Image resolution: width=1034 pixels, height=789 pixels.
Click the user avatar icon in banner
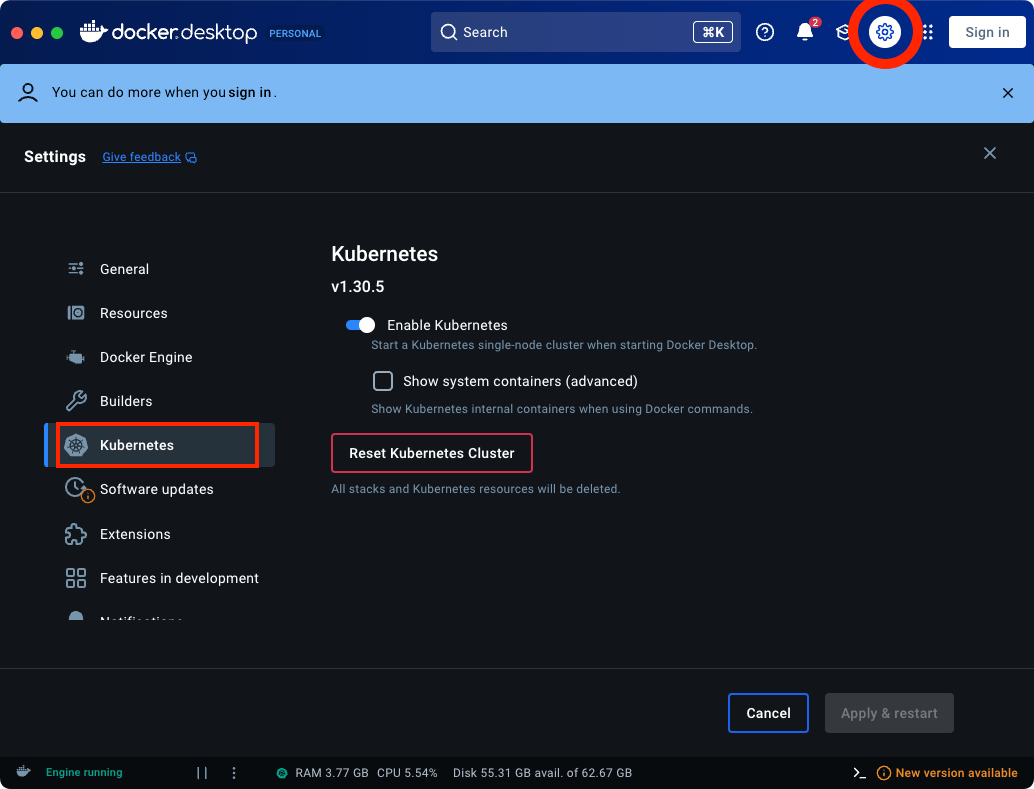(28, 92)
